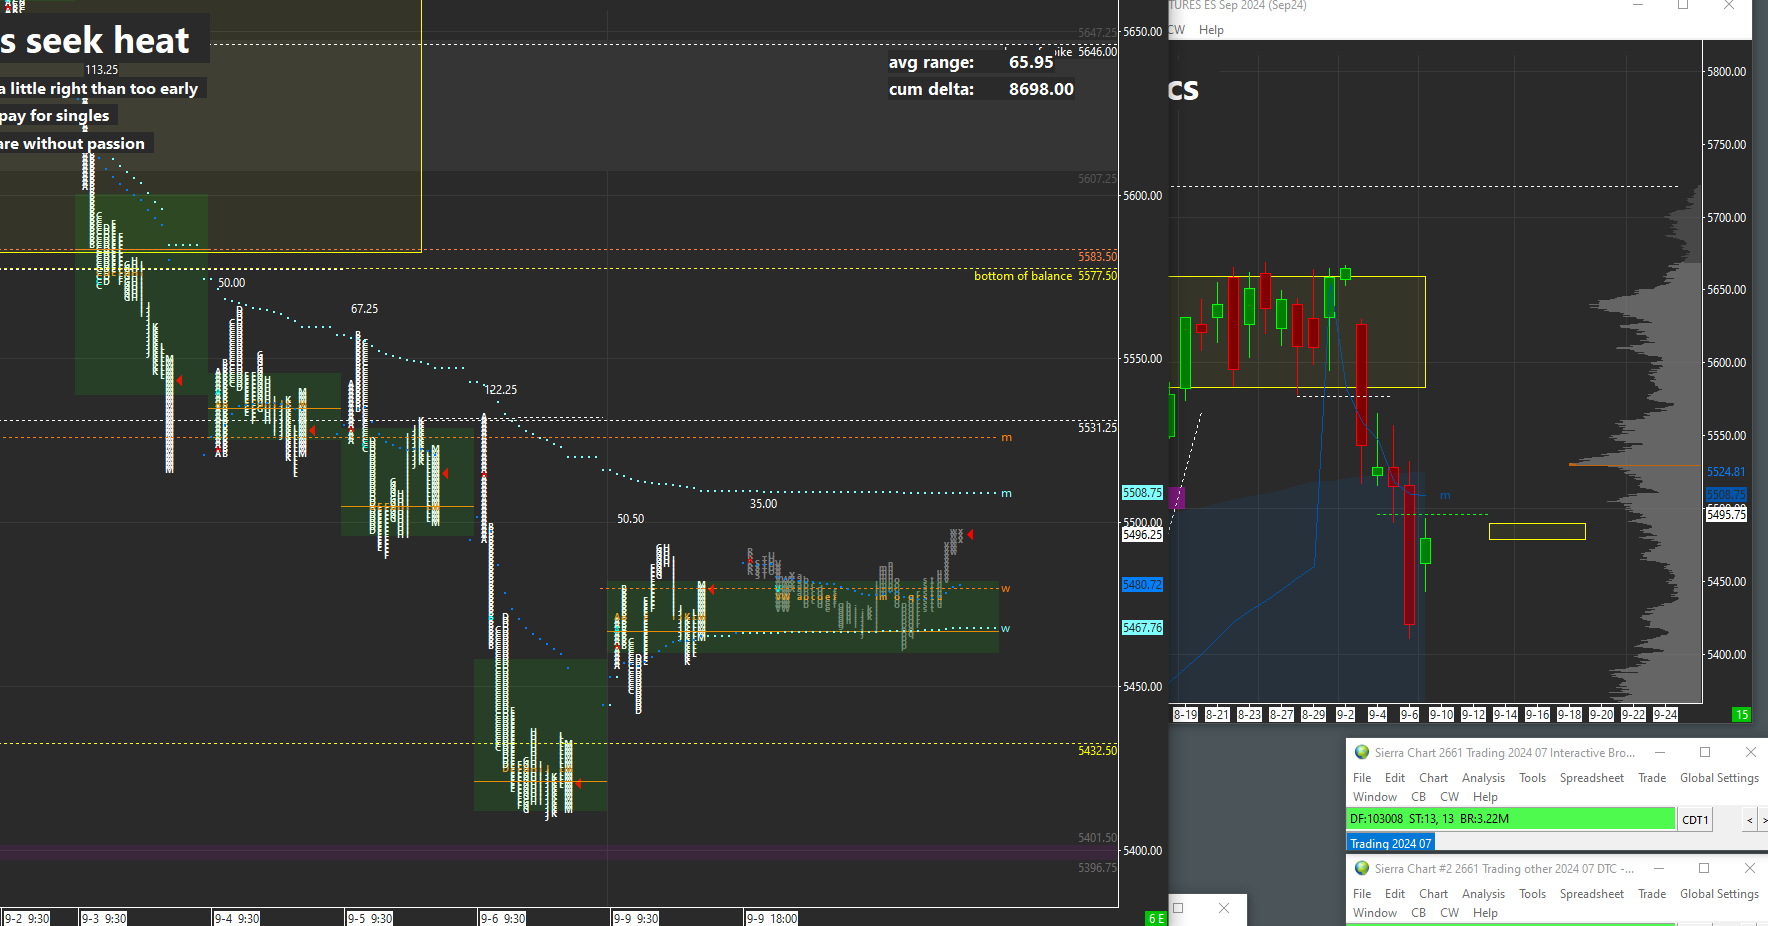
Task: Open File menu in Sierra Chart #2 window
Action: coord(1362,894)
